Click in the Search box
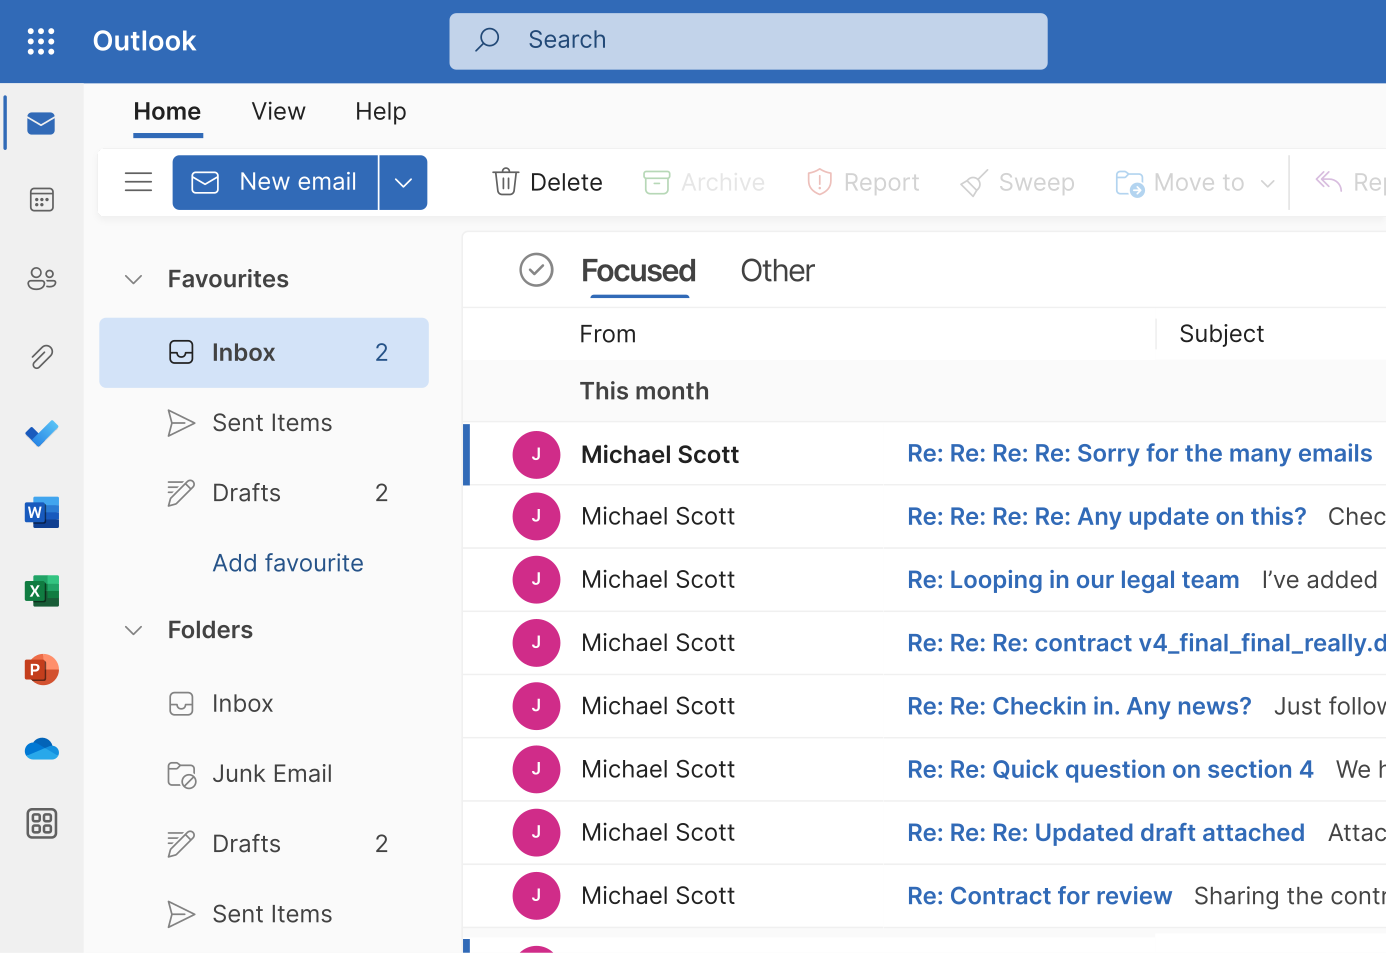Viewport: 1386px width, 954px height. click(747, 41)
